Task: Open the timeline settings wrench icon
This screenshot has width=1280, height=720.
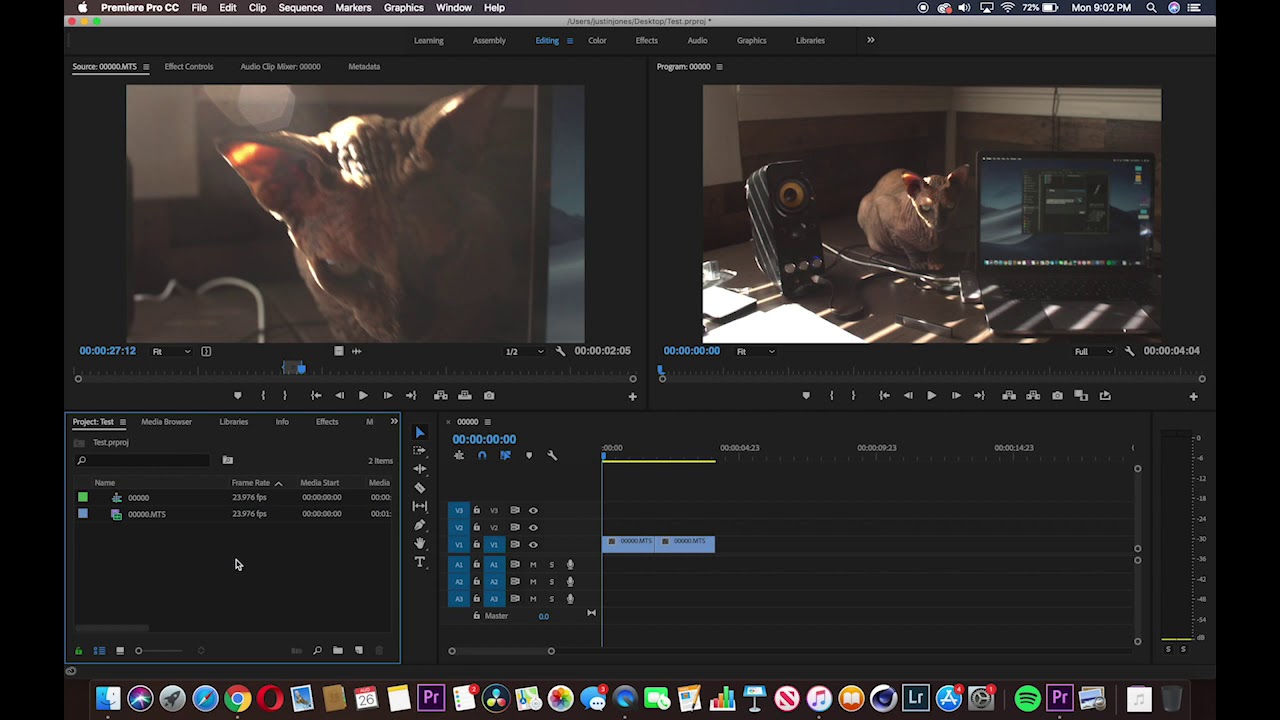Action: (553, 456)
